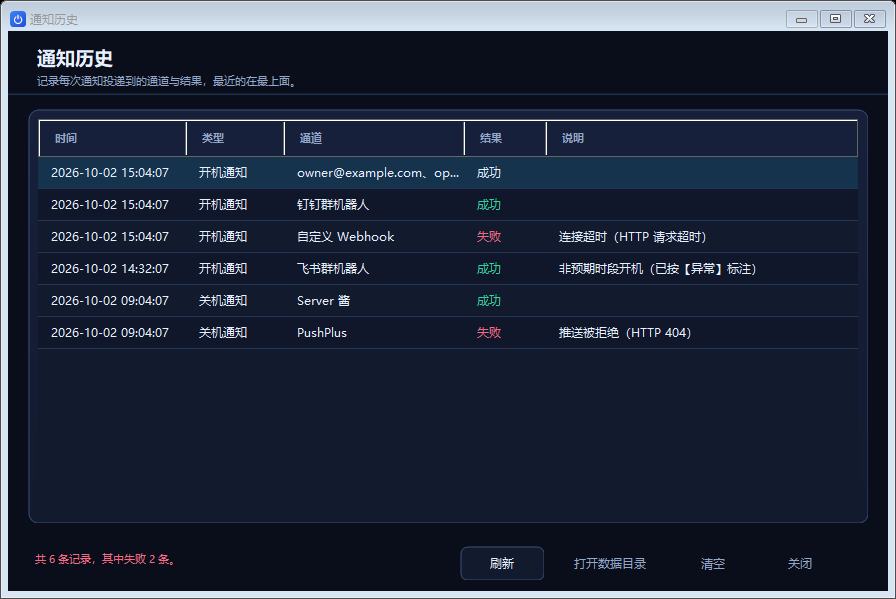Click the 类型 column header
The width and height of the screenshot is (896, 599).
[x=235, y=138]
